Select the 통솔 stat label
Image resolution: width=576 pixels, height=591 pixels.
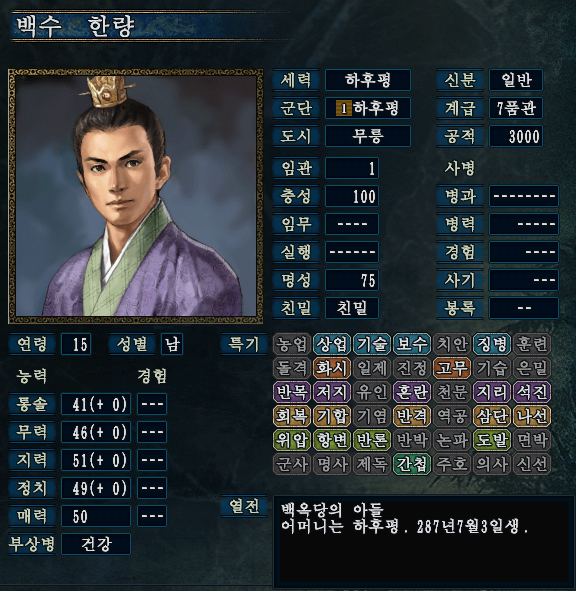32,404
